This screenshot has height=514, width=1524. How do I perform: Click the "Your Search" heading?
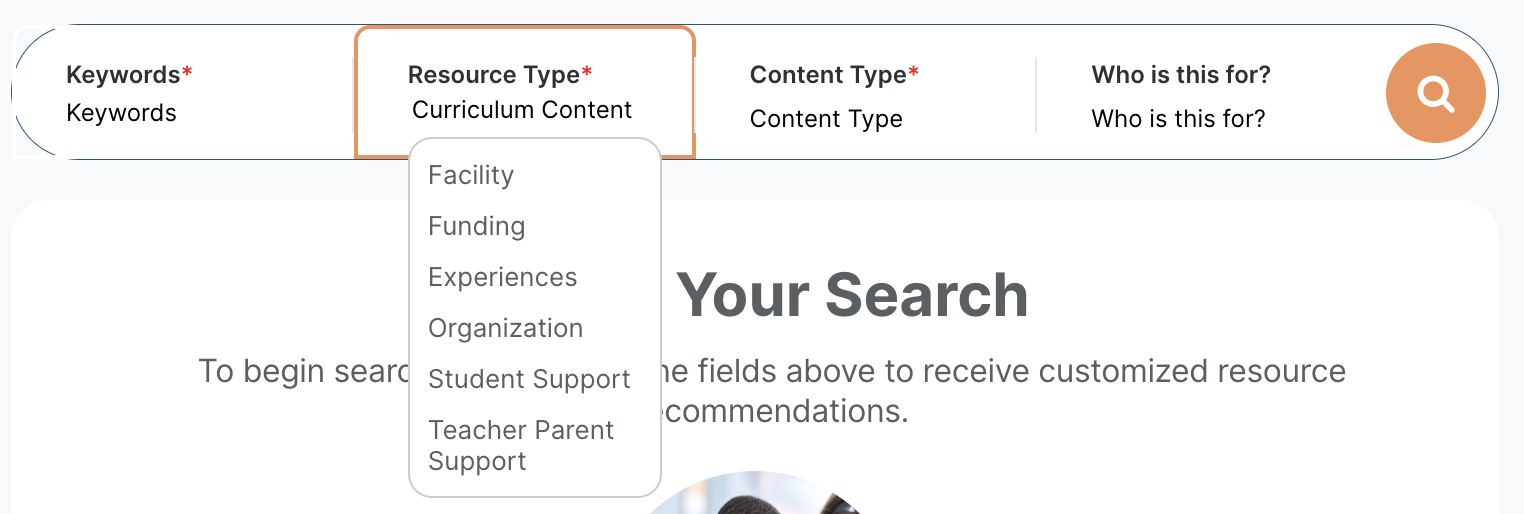pos(852,295)
